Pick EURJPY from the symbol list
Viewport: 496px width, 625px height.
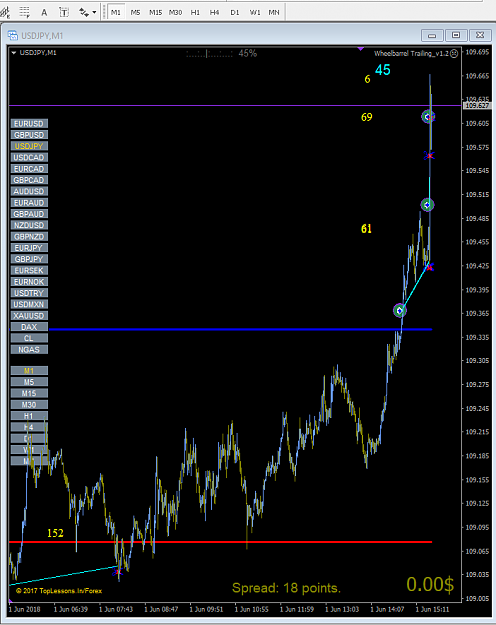pyautogui.click(x=29, y=248)
